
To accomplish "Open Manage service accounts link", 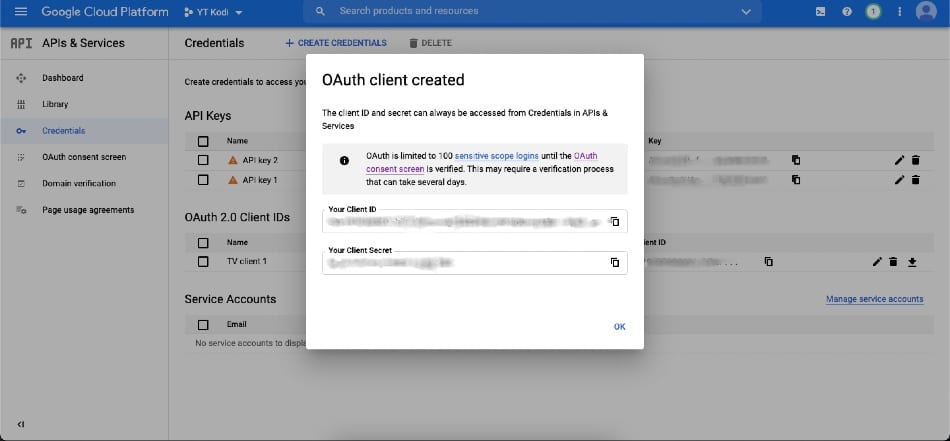I will pyautogui.click(x=874, y=299).
